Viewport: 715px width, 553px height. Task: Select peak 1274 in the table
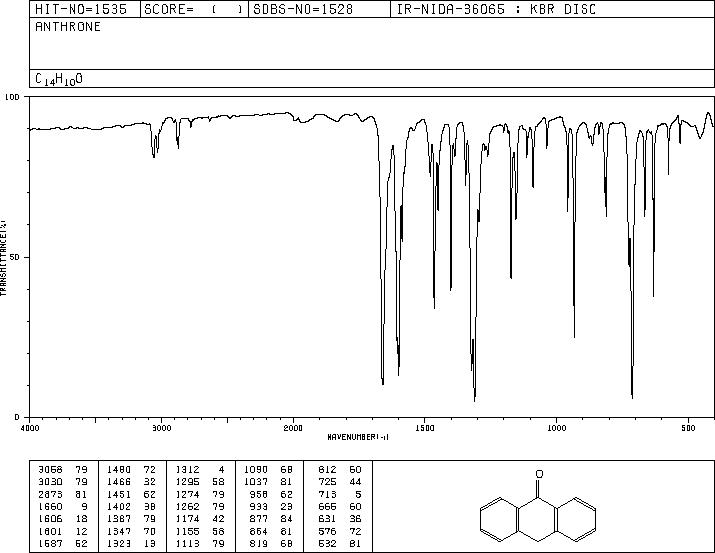click(187, 494)
